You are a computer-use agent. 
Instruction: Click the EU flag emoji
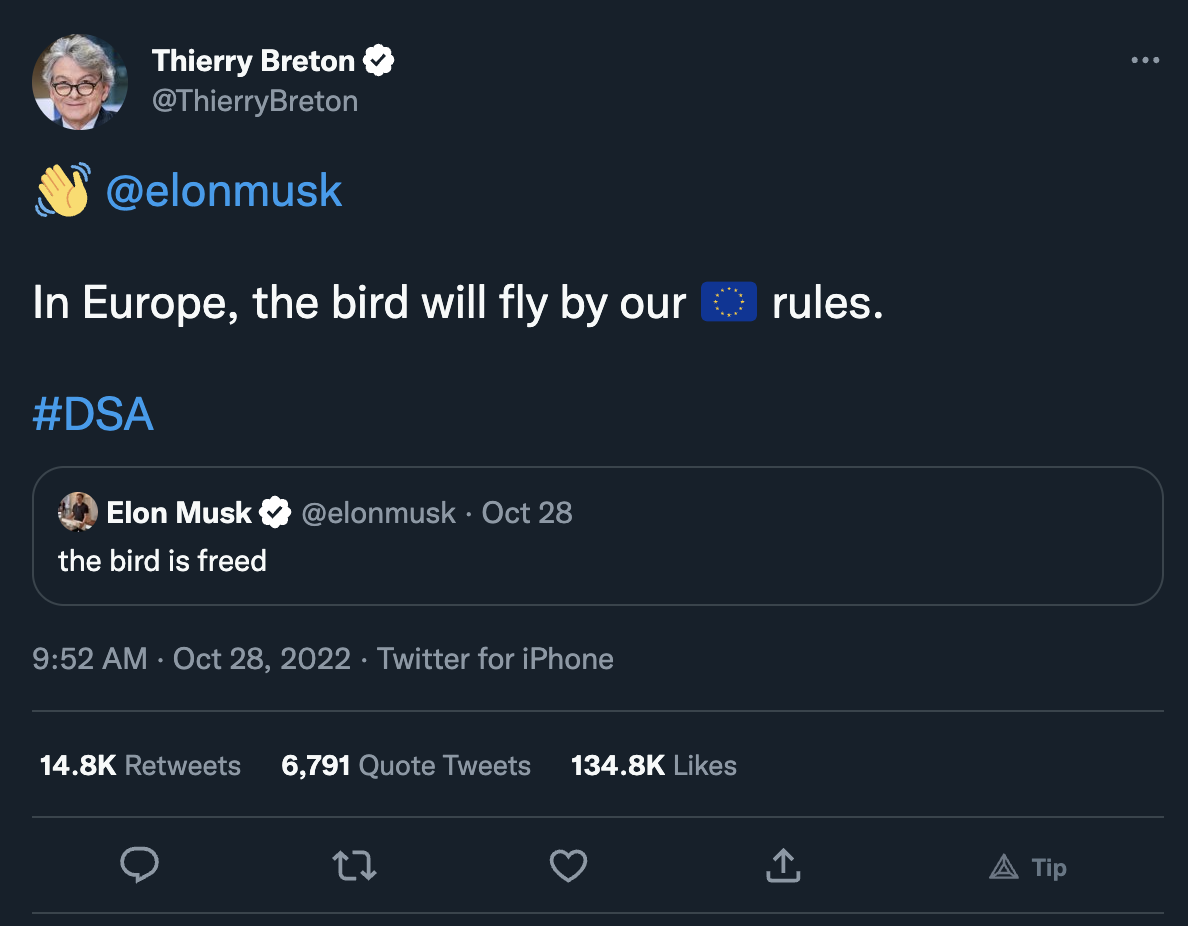click(729, 302)
